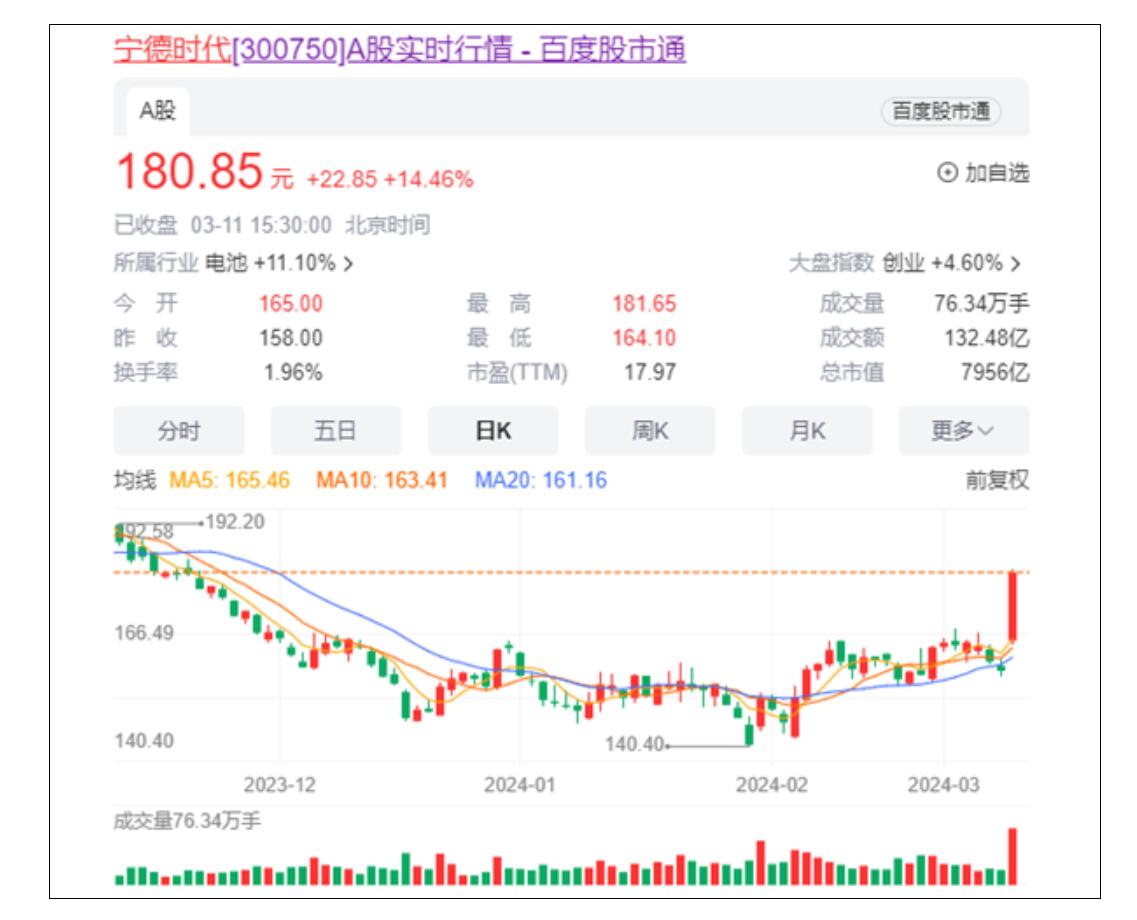1137x920 pixels.
Task: Click the current price 180.85
Action: [x=189, y=172]
